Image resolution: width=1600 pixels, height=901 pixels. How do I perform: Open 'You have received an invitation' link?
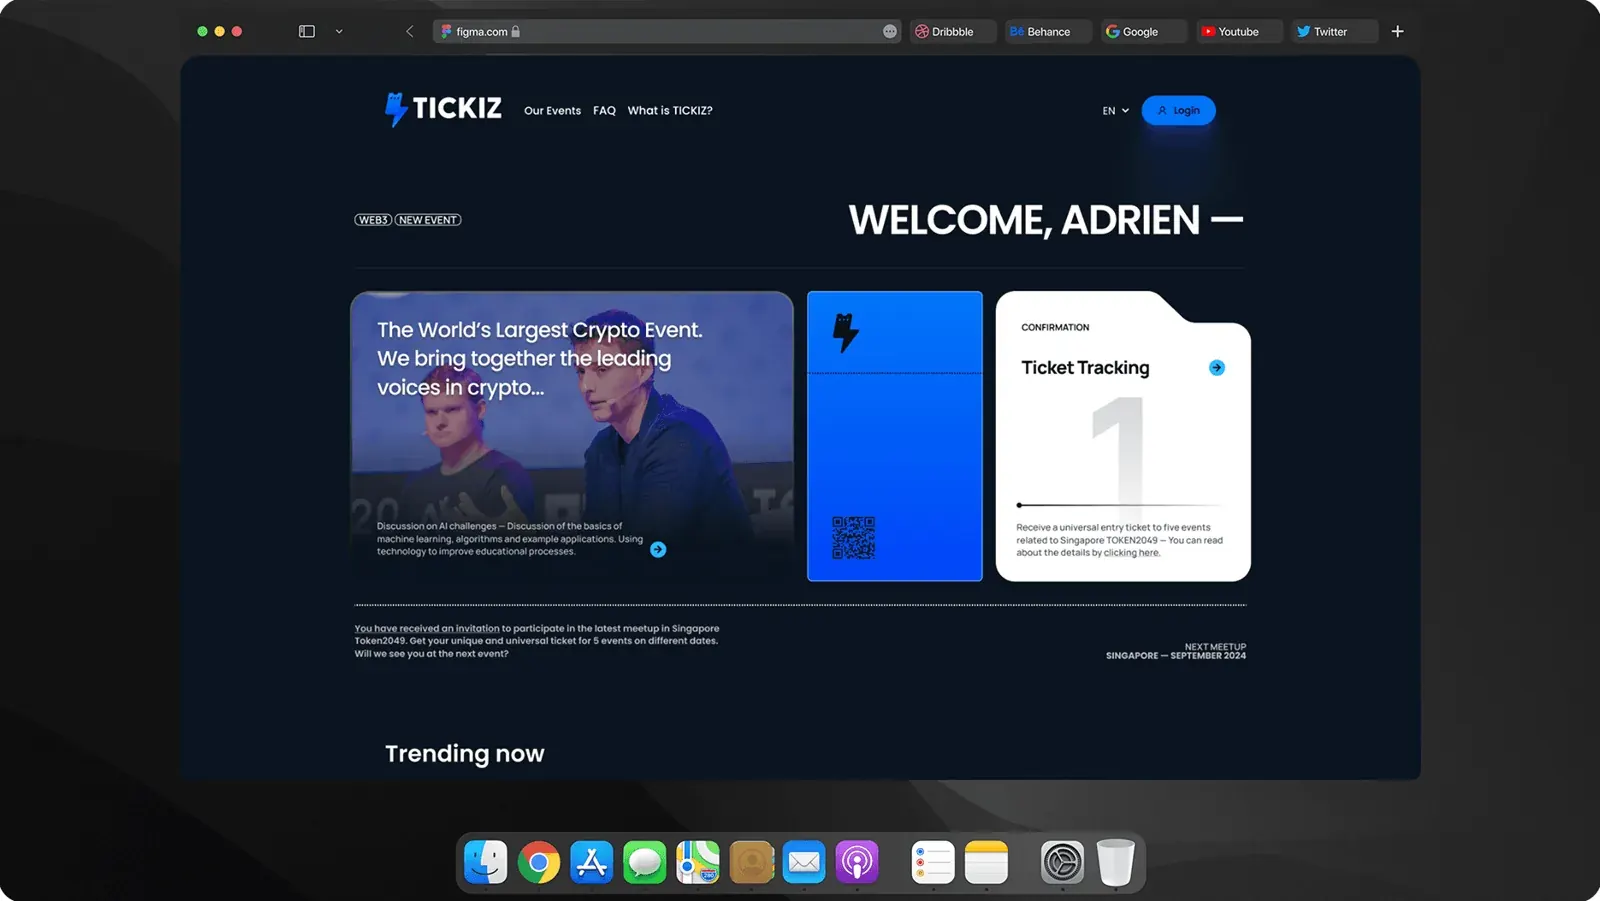(x=427, y=629)
